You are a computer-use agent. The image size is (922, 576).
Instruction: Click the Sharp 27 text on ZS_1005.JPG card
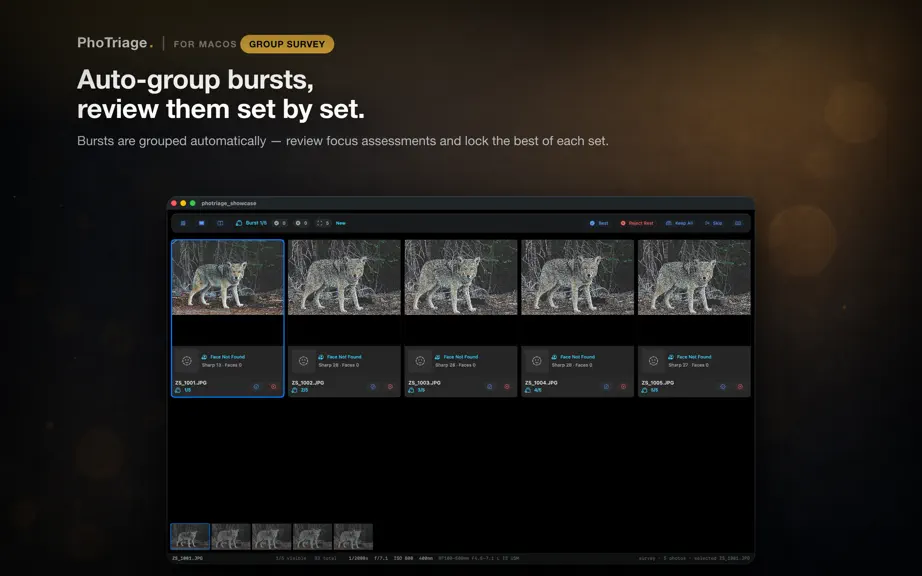pyautogui.click(x=678, y=365)
